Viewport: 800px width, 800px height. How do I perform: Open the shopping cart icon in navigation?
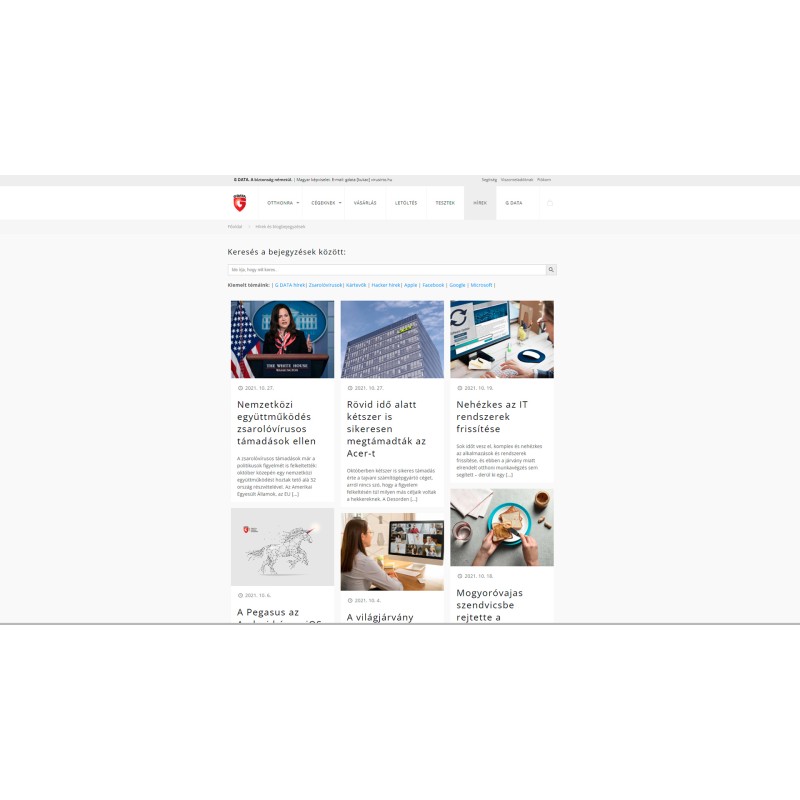coord(549,203)
